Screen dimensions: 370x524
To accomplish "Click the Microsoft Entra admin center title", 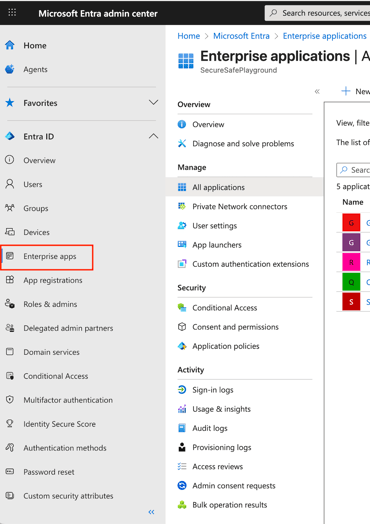I will 98,13.
